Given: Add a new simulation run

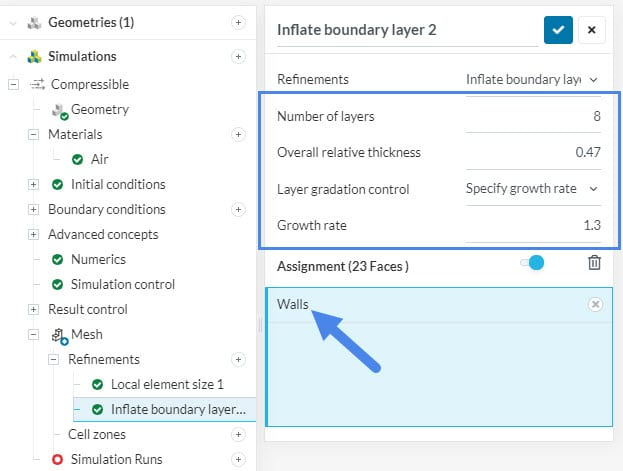Looking at the screenshot, I should coord(238,459).
